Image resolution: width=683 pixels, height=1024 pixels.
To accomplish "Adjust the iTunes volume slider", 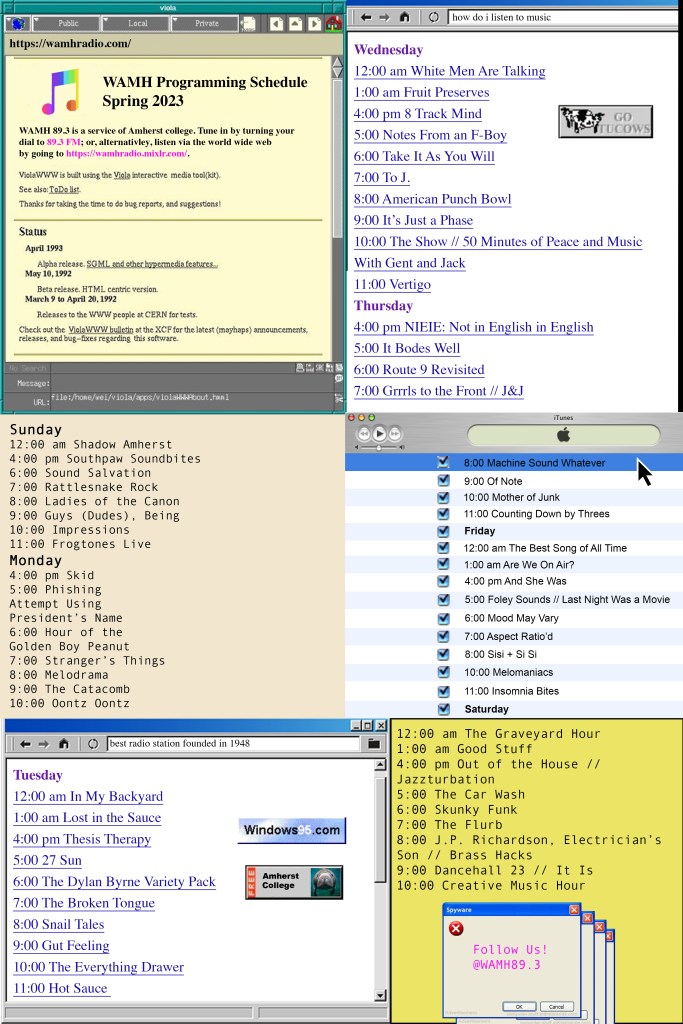I will pyautogui.click(x=379, y=447).
